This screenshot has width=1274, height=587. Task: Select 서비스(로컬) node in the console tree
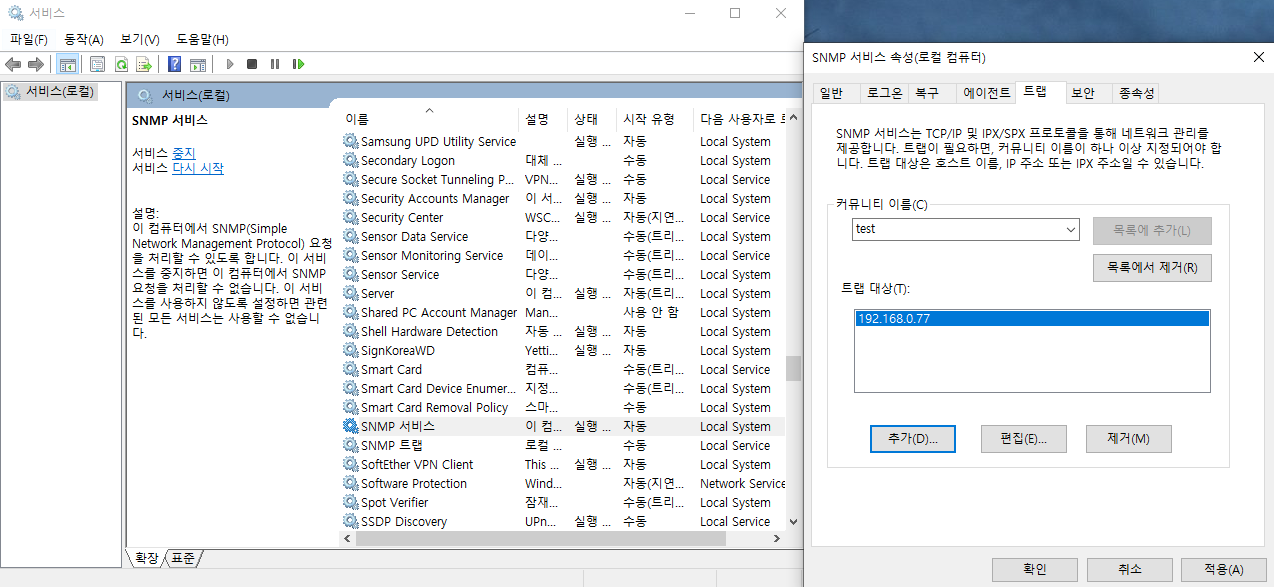[50, 92]
